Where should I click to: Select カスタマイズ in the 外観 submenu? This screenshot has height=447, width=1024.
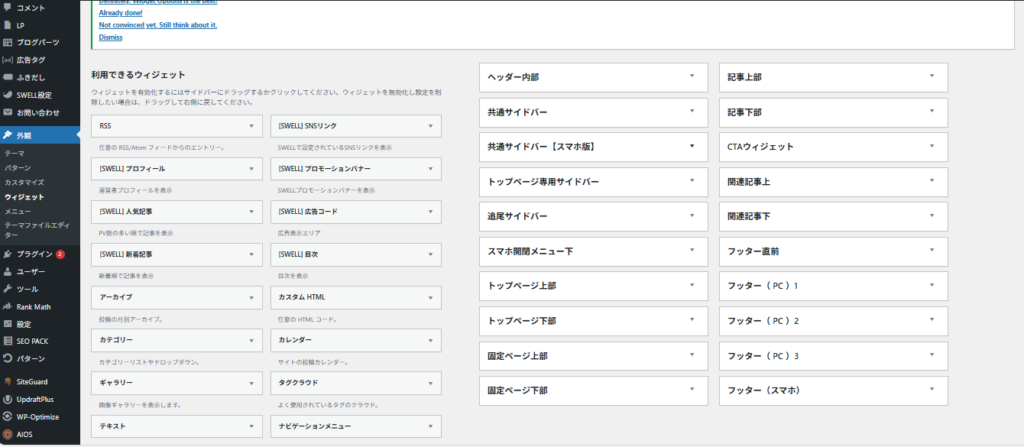click(x=24, y=183)
